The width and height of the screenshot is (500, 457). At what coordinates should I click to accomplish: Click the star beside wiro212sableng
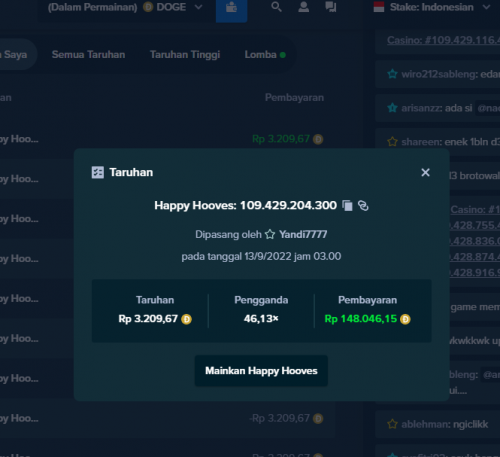(x=393, y=74)
